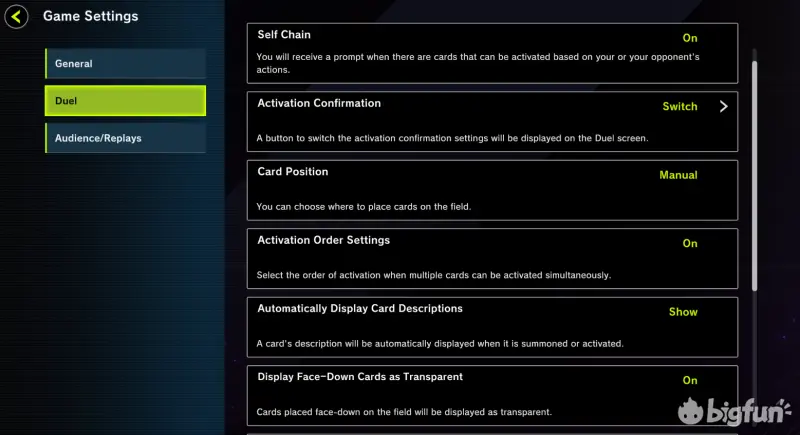This screenshot has width=800, height=435.
Task: Change the Card Descriptions Show value
Action: (x=683, y=312)
